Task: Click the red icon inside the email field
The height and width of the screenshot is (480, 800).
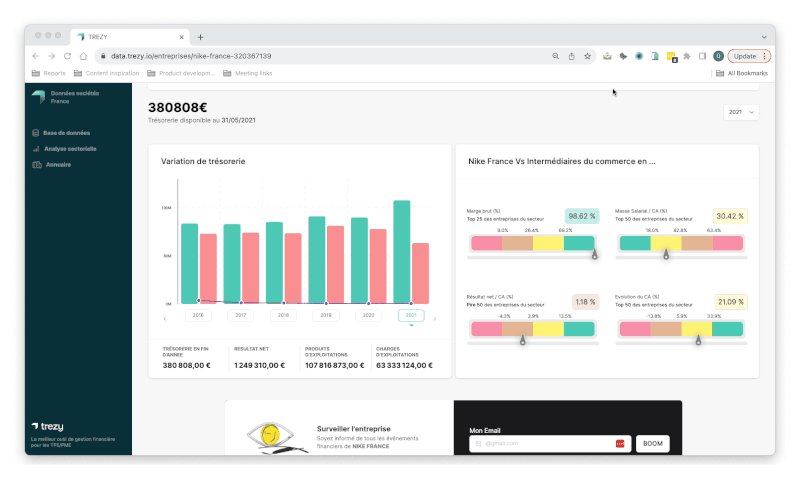Action: coord(620,444)
